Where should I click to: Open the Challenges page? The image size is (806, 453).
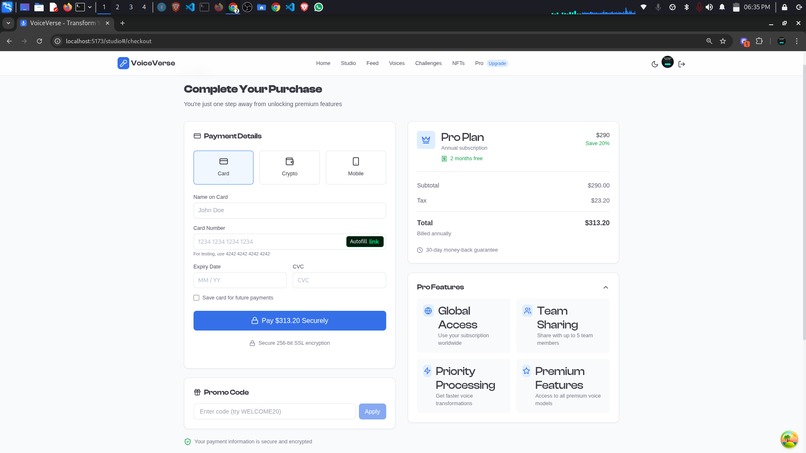point(428,63)
